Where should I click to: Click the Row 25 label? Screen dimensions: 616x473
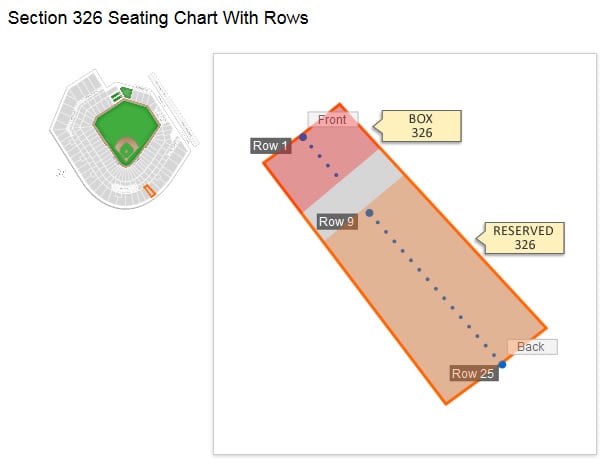pyautogui.click(x=474, y=373)
